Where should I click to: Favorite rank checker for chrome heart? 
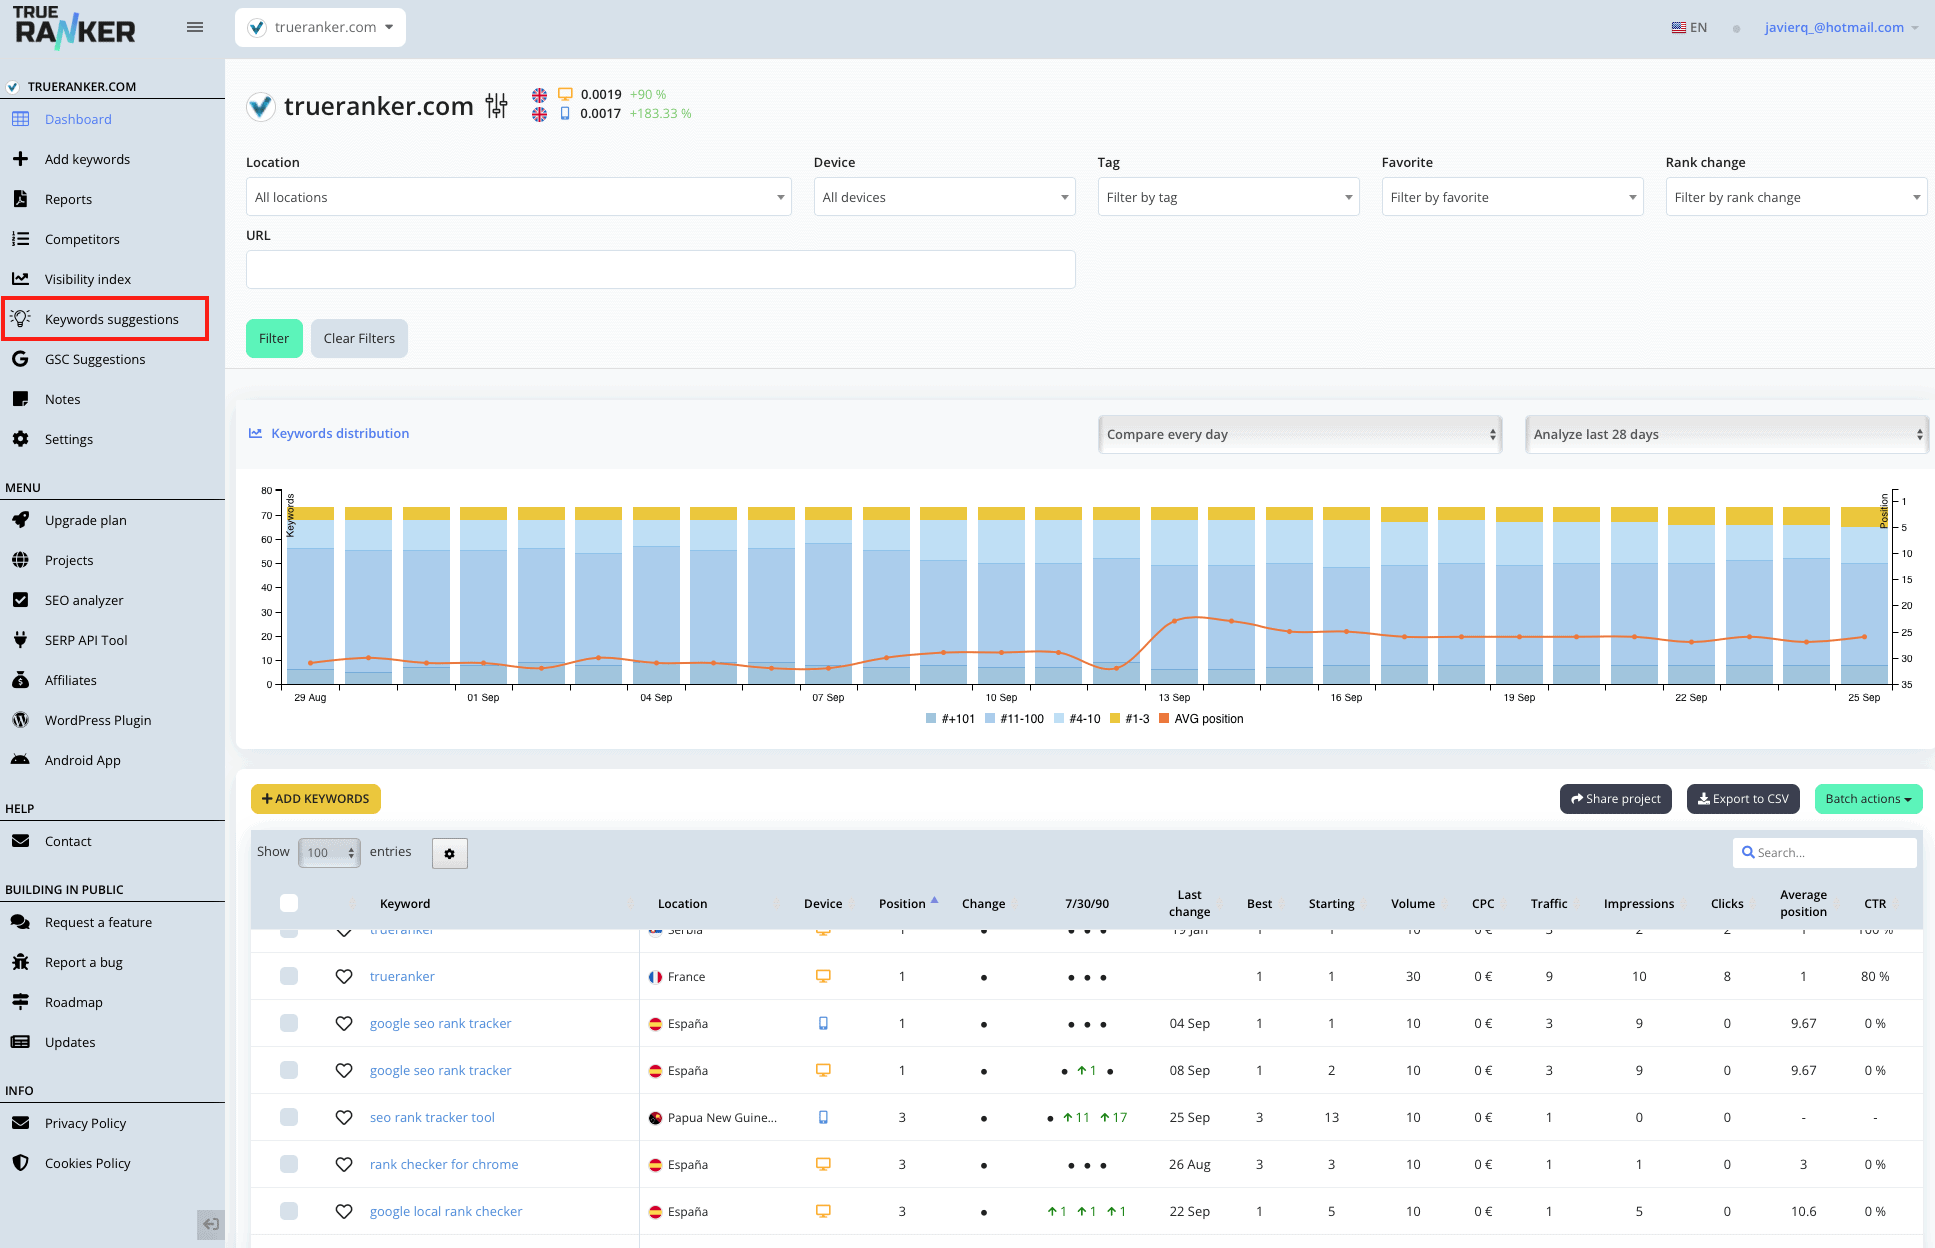tap(344, 1164)
